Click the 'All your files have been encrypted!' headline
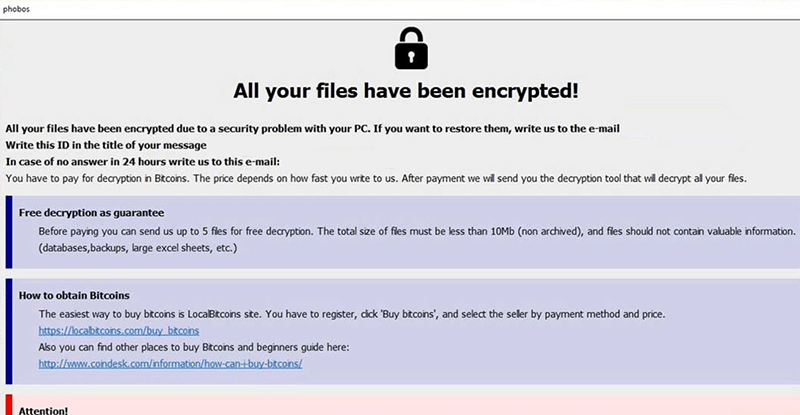 (406, 92)
